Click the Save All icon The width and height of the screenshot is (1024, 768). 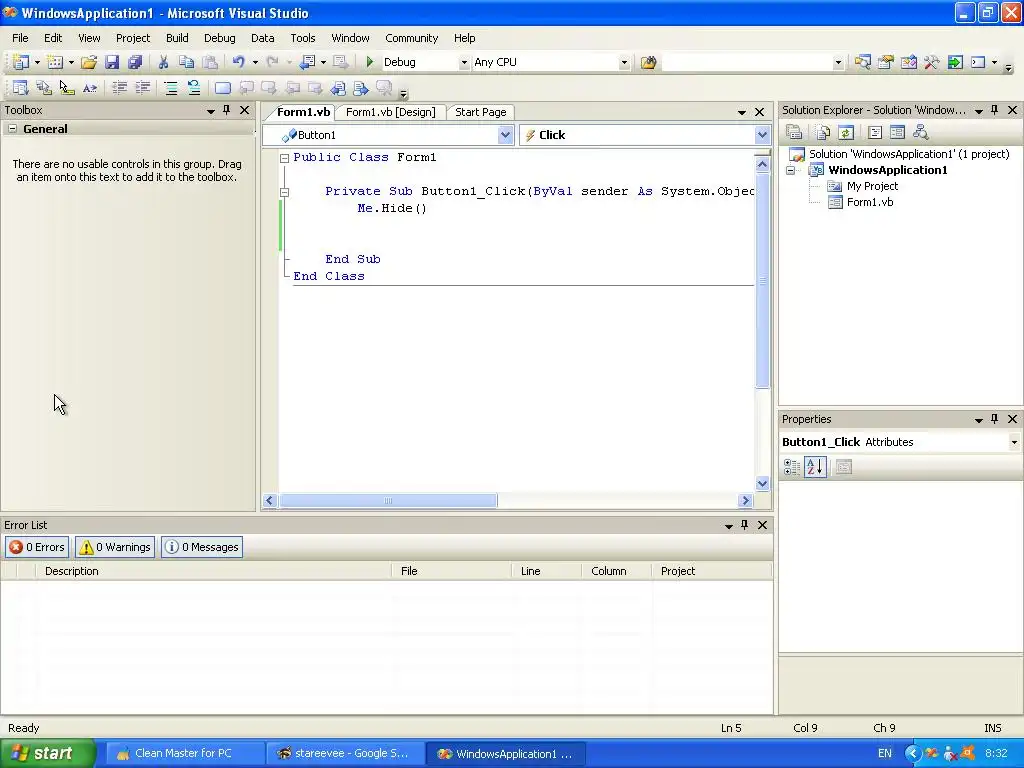tap(135, 62)
